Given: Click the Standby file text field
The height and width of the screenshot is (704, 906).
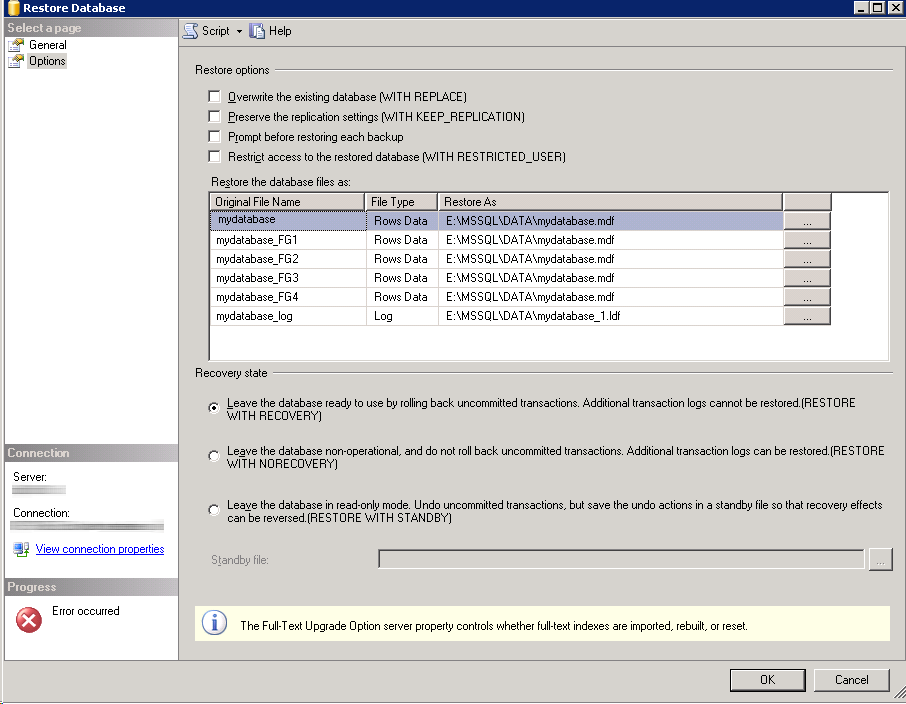Looking at the screenshot, I should tap(621, 559).
